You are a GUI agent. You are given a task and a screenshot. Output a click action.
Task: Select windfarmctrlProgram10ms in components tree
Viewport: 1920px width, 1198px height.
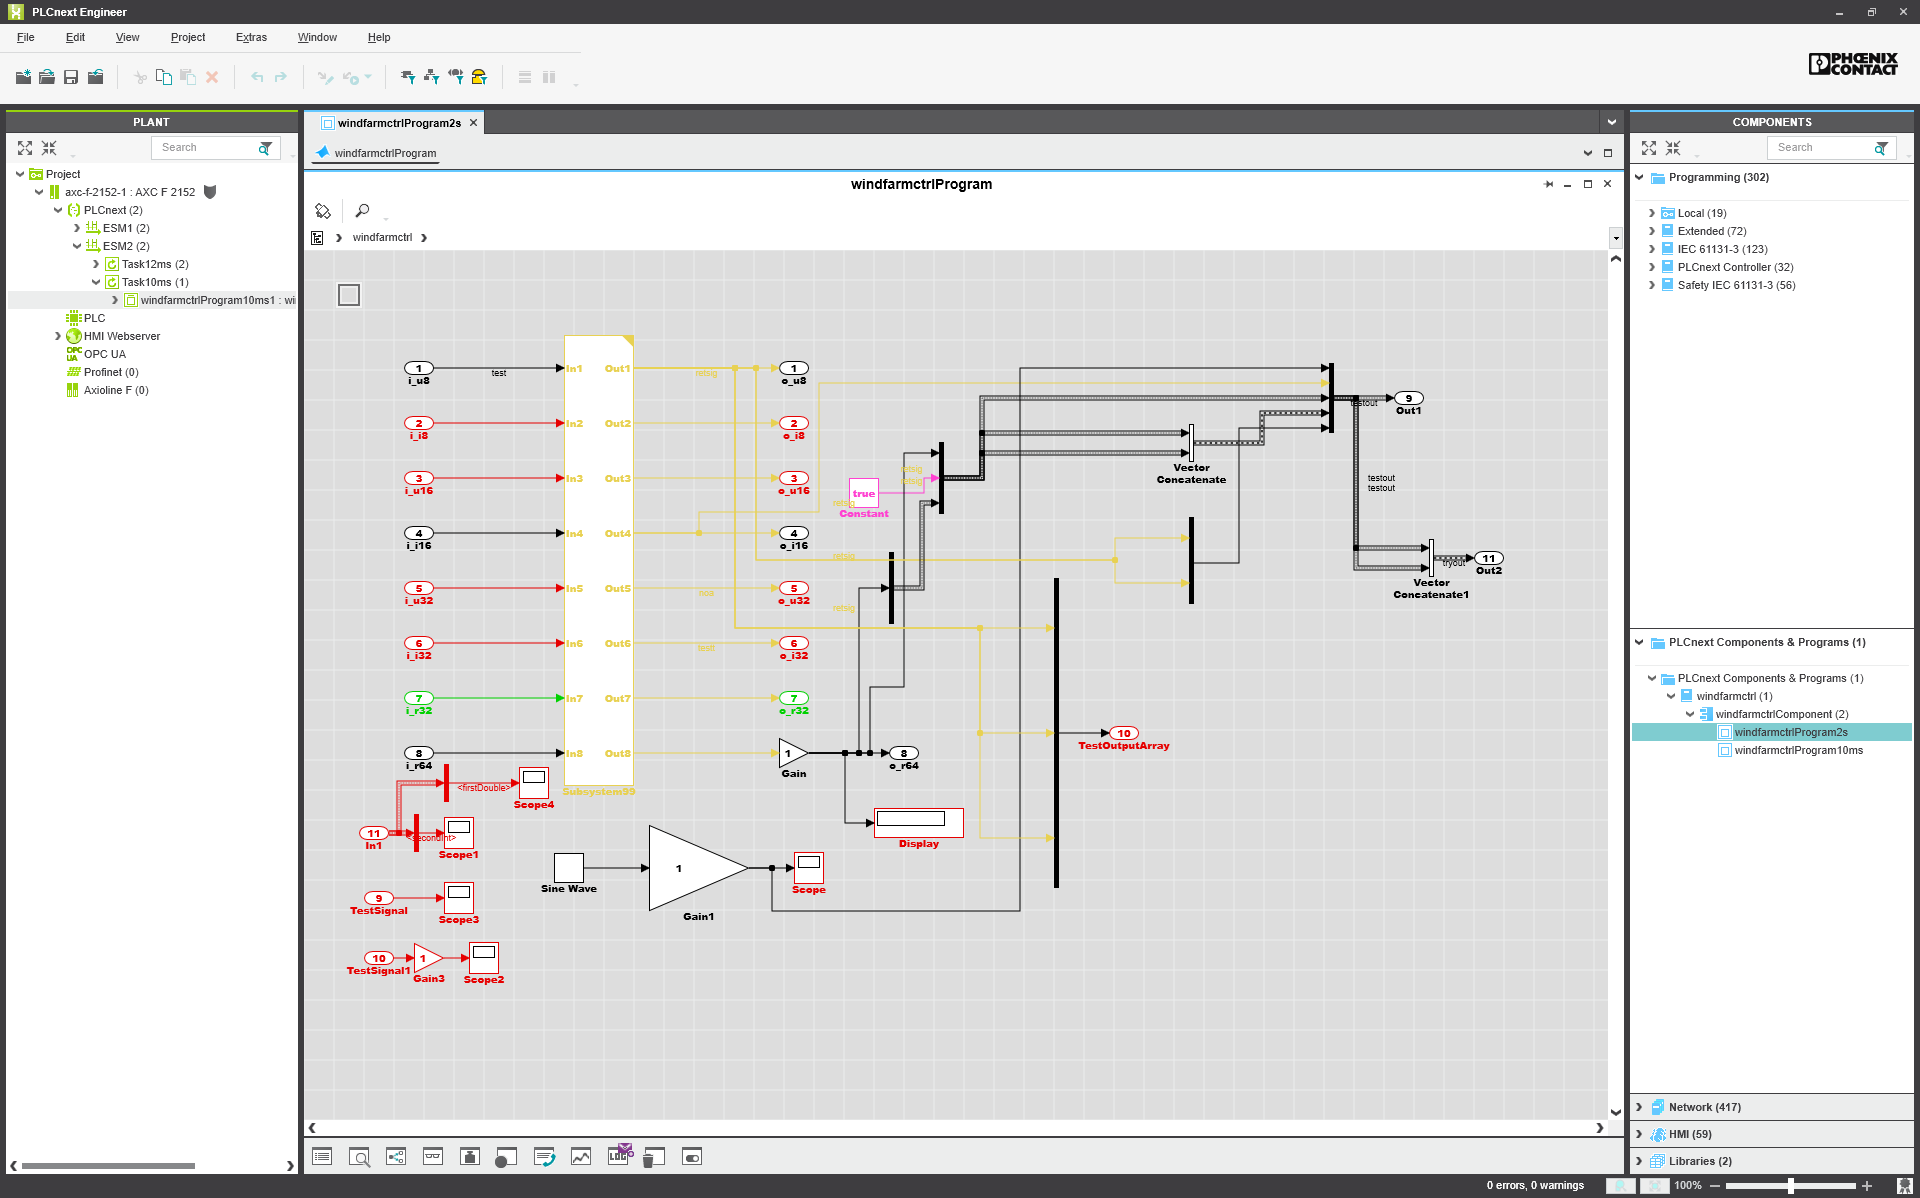[1798, 750]
